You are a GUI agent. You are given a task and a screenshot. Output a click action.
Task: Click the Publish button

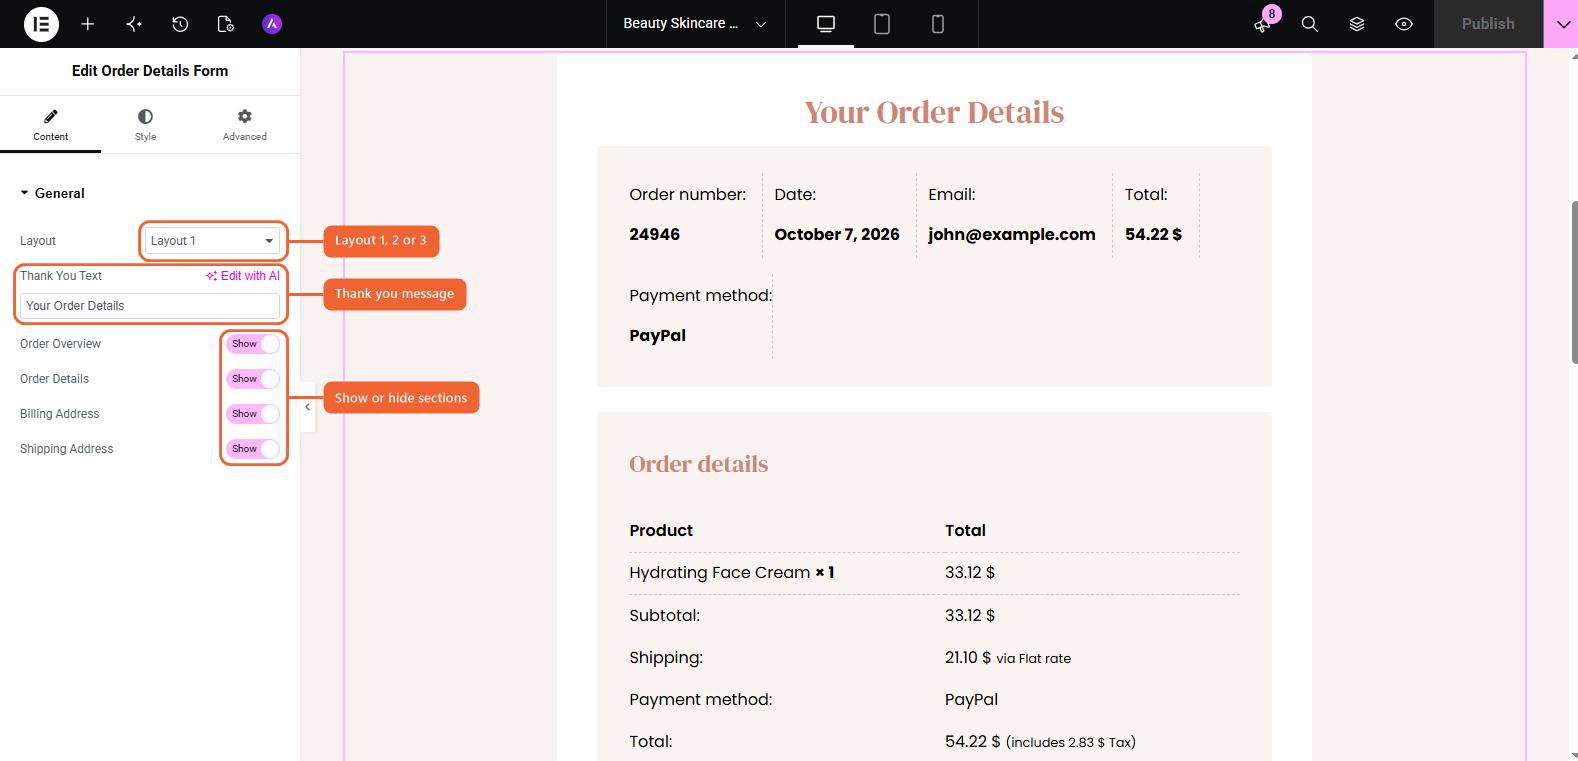1488,24
